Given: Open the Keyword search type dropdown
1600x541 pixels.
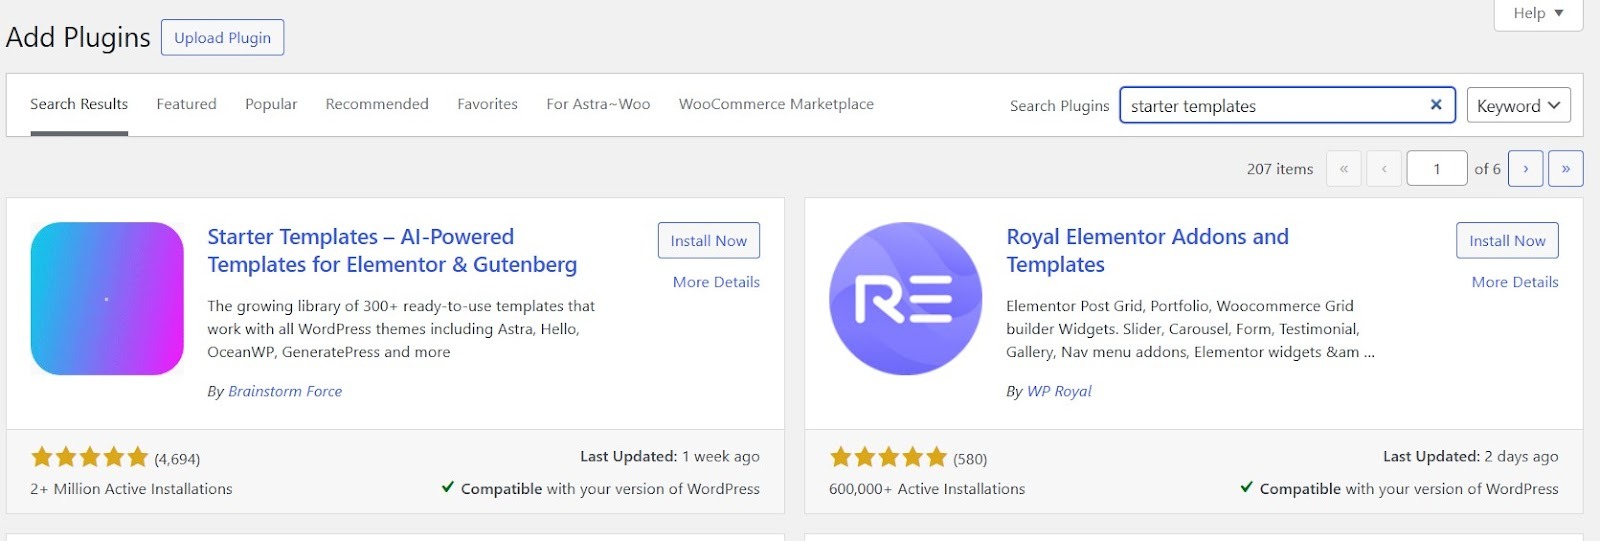Looking at the screenshot, I should [1518, 105].
